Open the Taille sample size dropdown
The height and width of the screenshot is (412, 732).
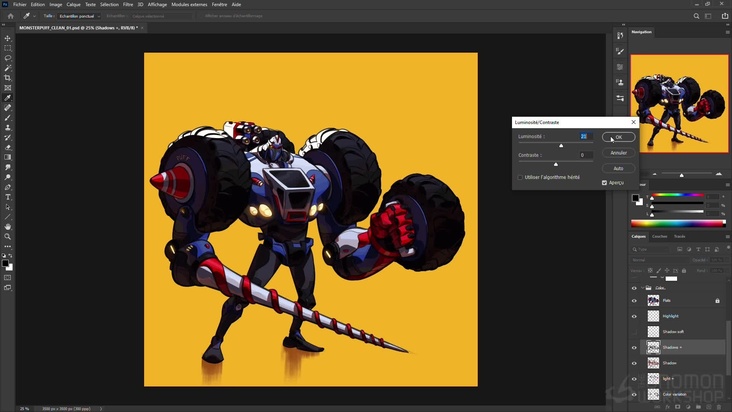point(79,16)
